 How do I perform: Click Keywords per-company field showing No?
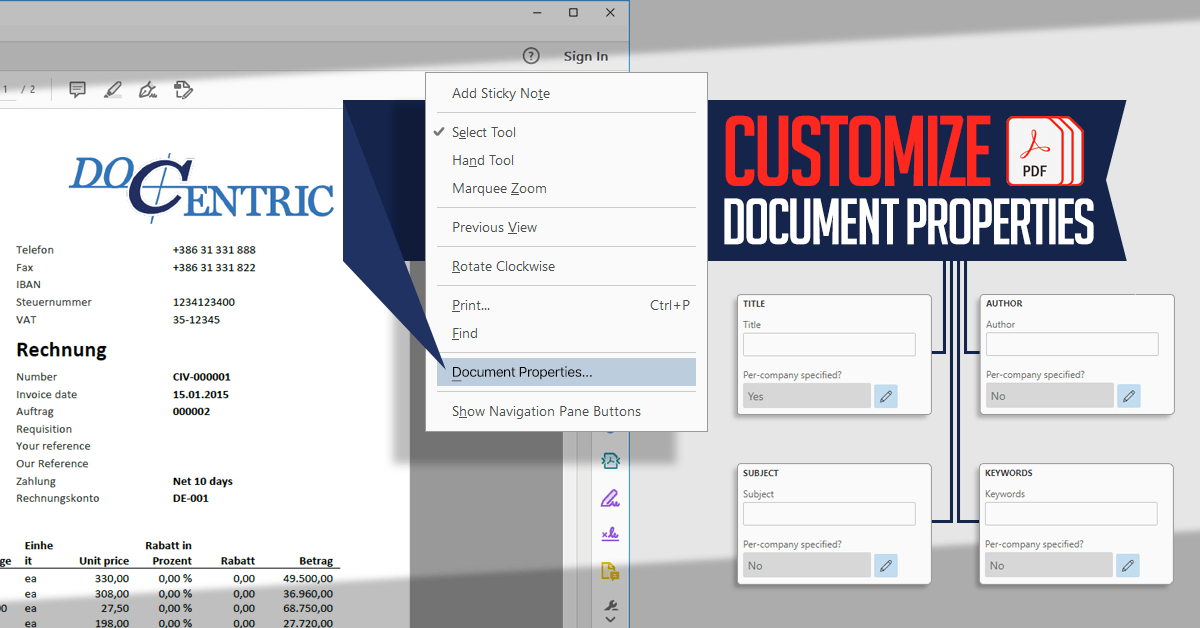(x=1049, y=566)
